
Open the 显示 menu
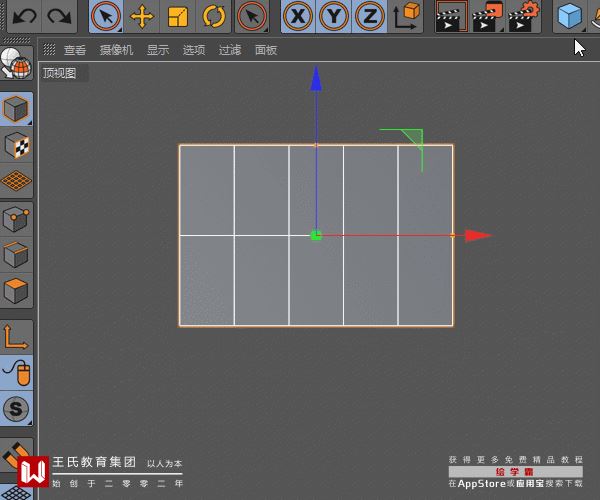point(158,50)
